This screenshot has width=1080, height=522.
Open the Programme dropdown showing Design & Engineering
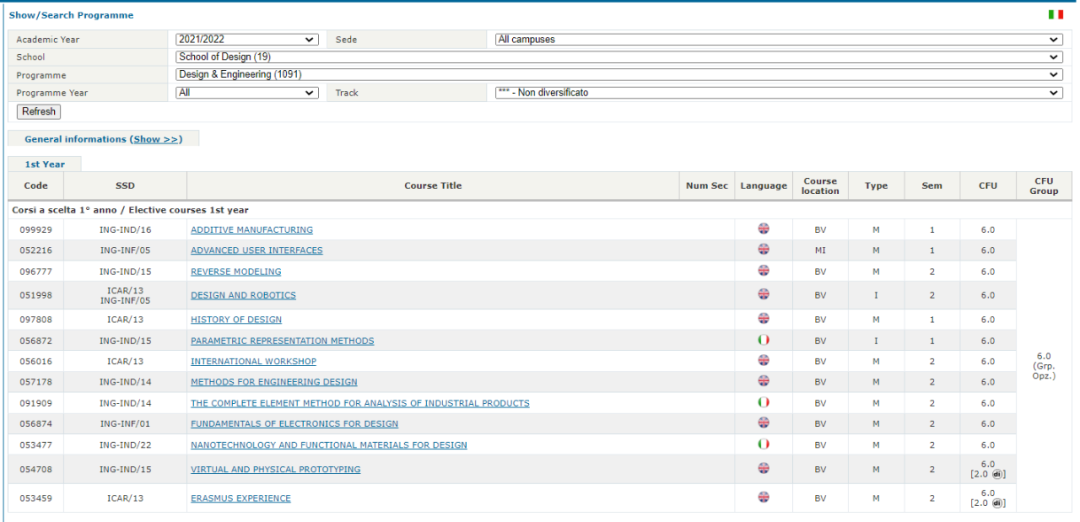617,74
